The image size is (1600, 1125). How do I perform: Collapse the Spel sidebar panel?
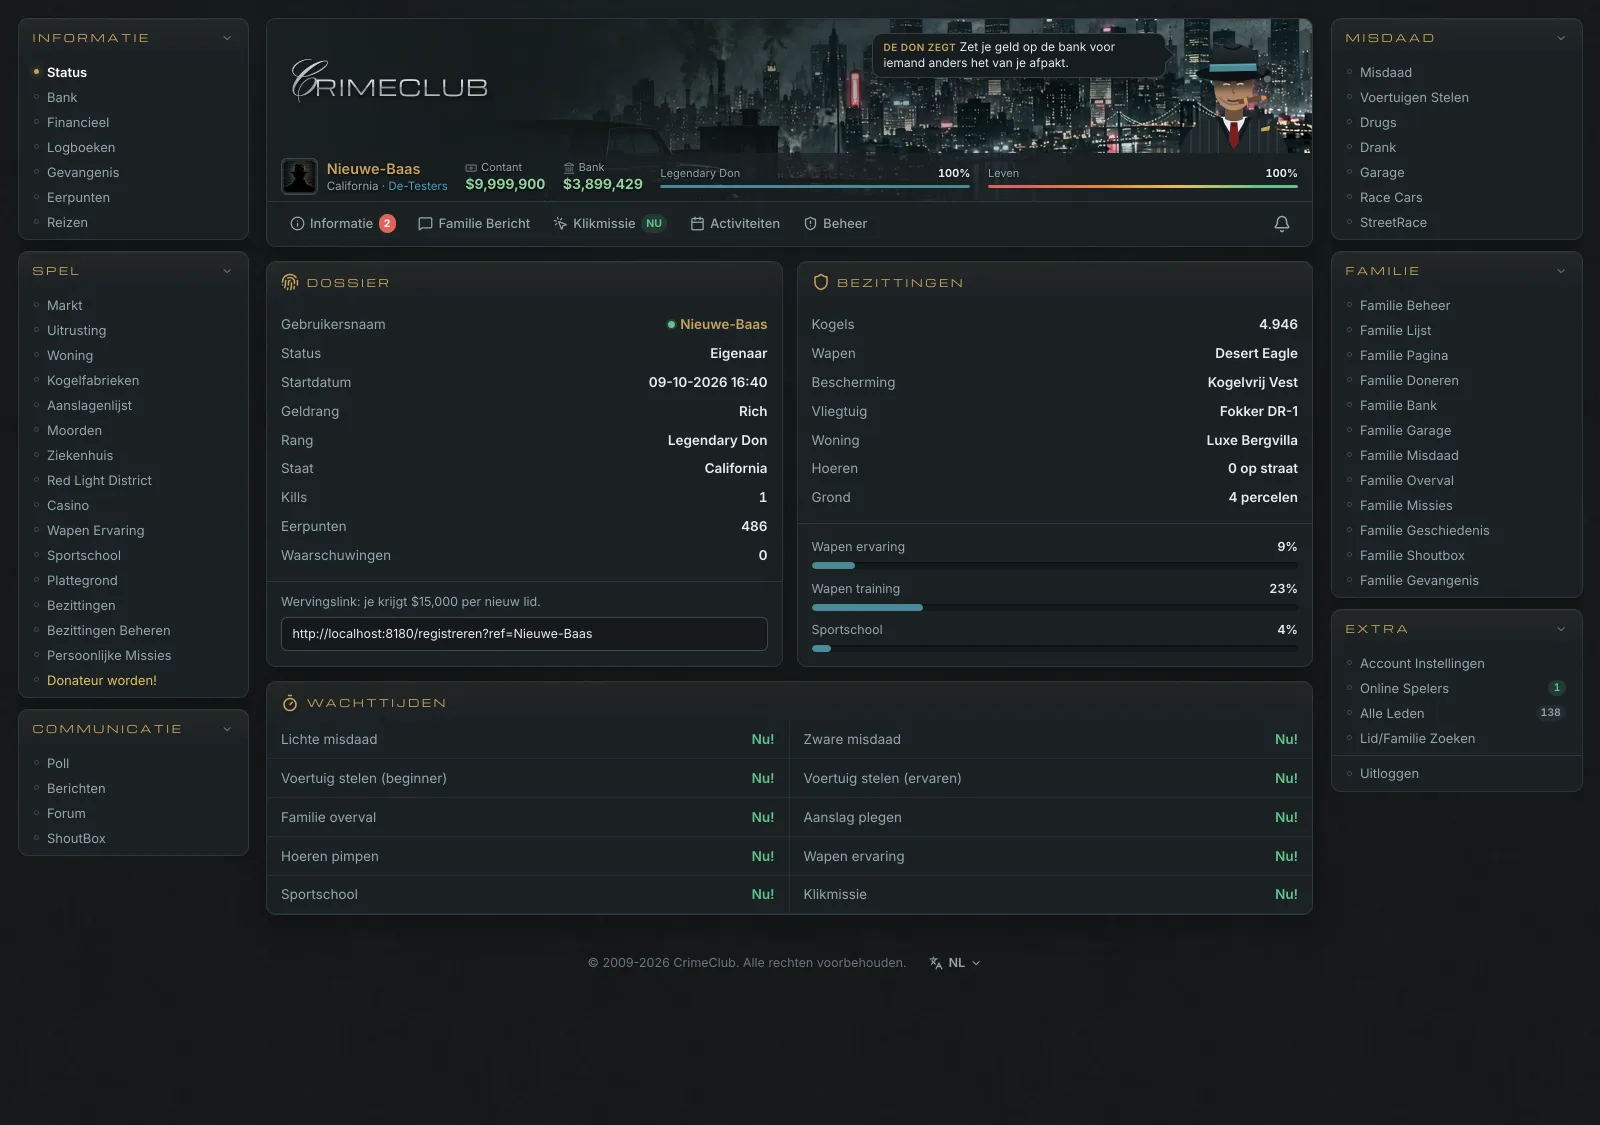point(227,271)
